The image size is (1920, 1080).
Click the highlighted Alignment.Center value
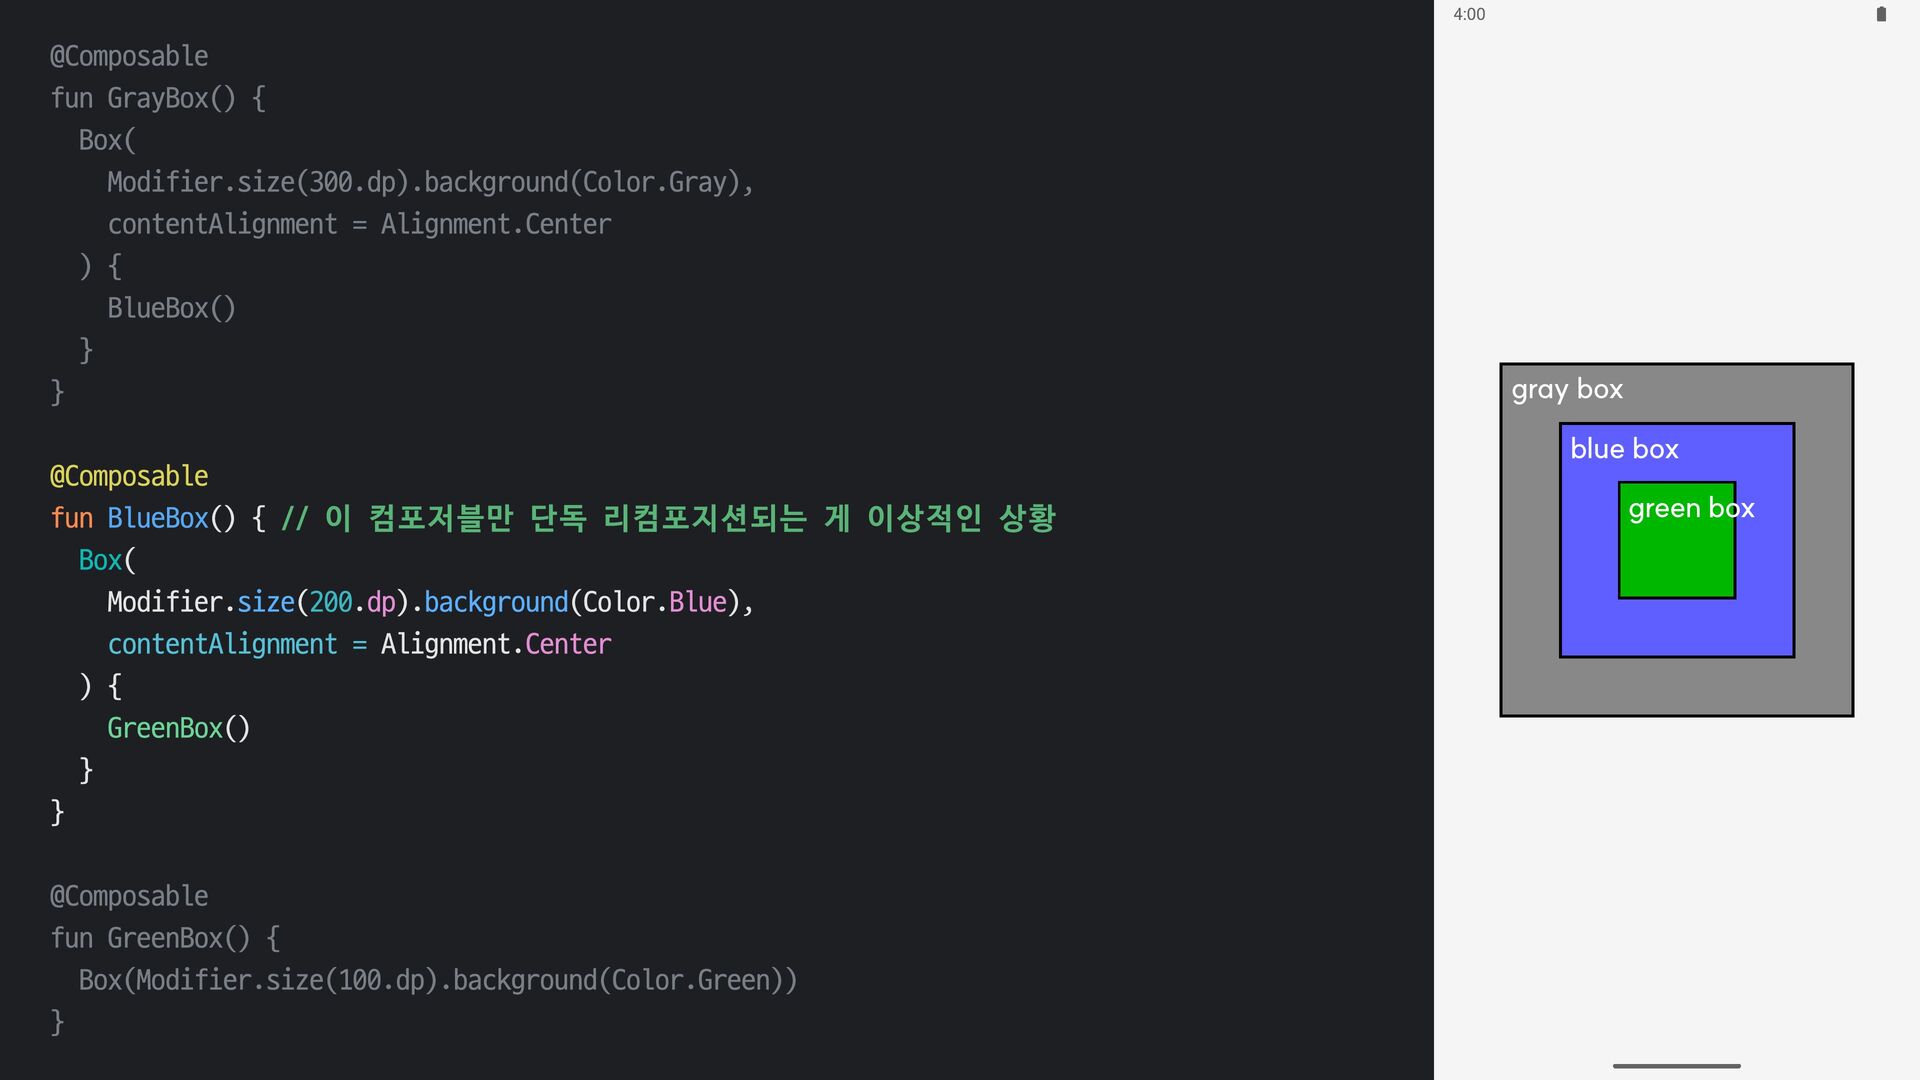(495, 644)
